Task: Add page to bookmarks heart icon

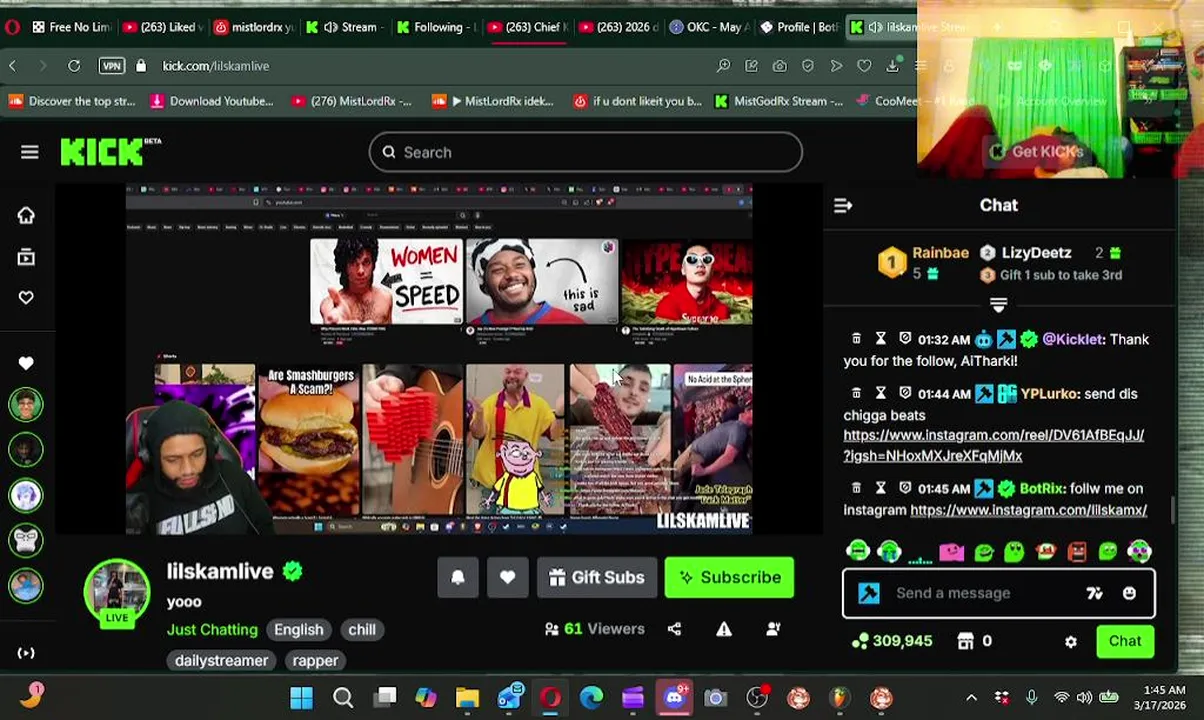Action: (864, 66)
